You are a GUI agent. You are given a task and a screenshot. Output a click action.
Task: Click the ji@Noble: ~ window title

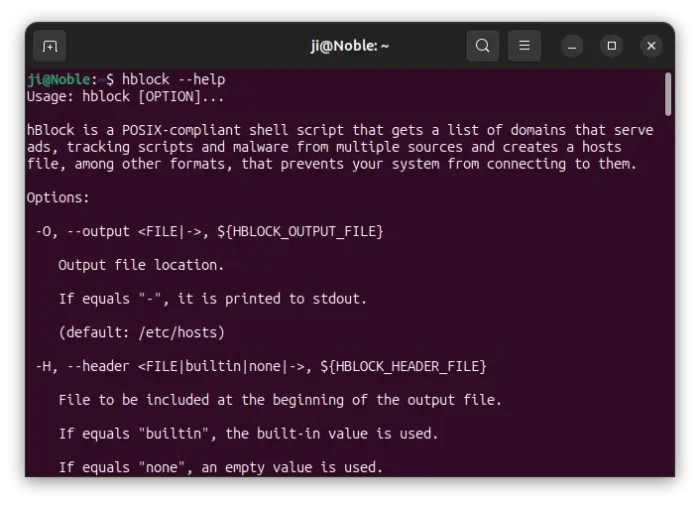coord(350,46)
